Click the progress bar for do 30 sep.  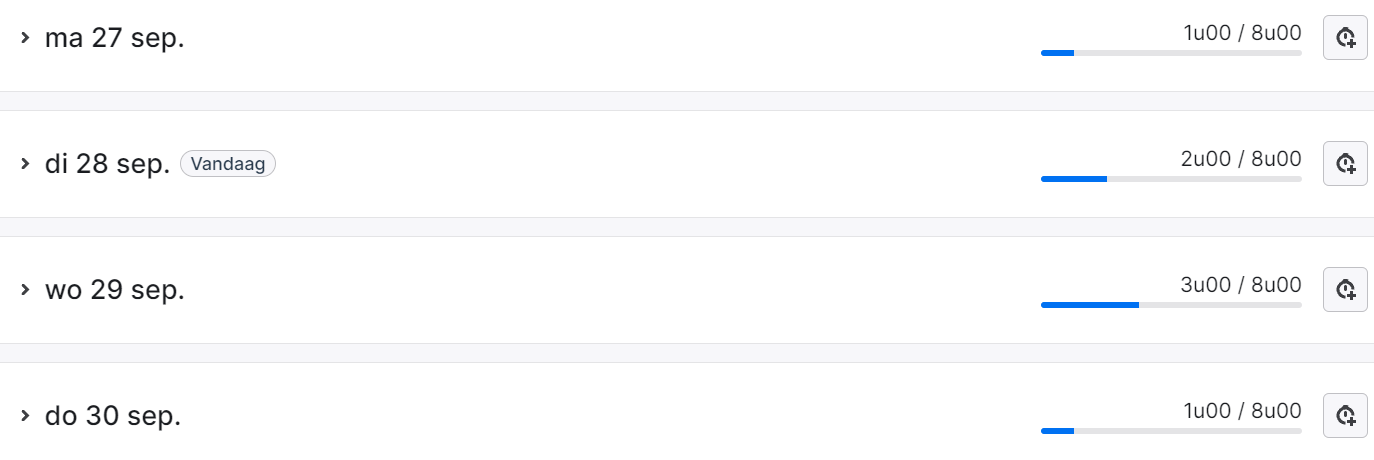1171,431
